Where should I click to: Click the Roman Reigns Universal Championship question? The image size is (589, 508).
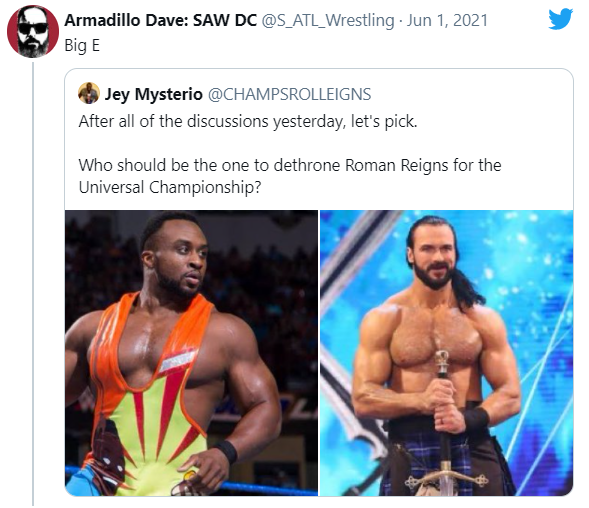pyautogui.click(x=290, y=176)
